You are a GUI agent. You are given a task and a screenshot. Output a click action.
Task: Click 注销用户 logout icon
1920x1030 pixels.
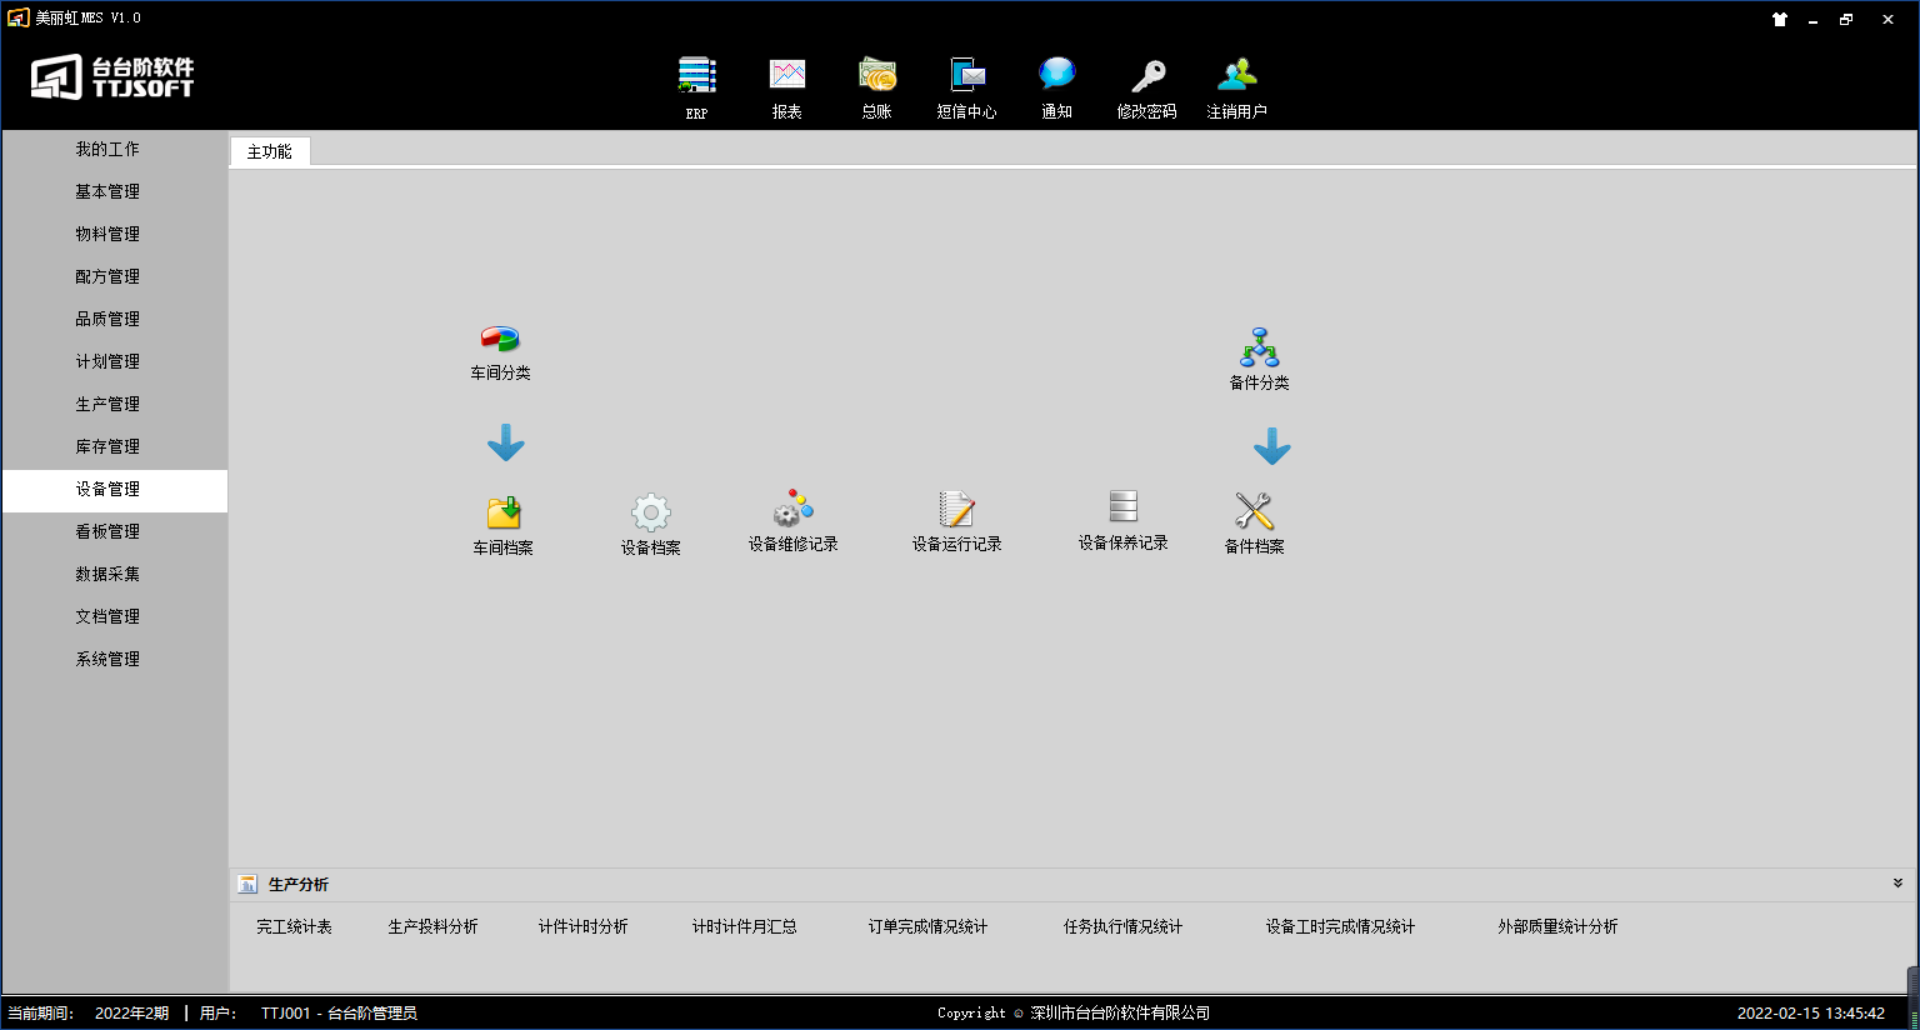[1237, 76]
